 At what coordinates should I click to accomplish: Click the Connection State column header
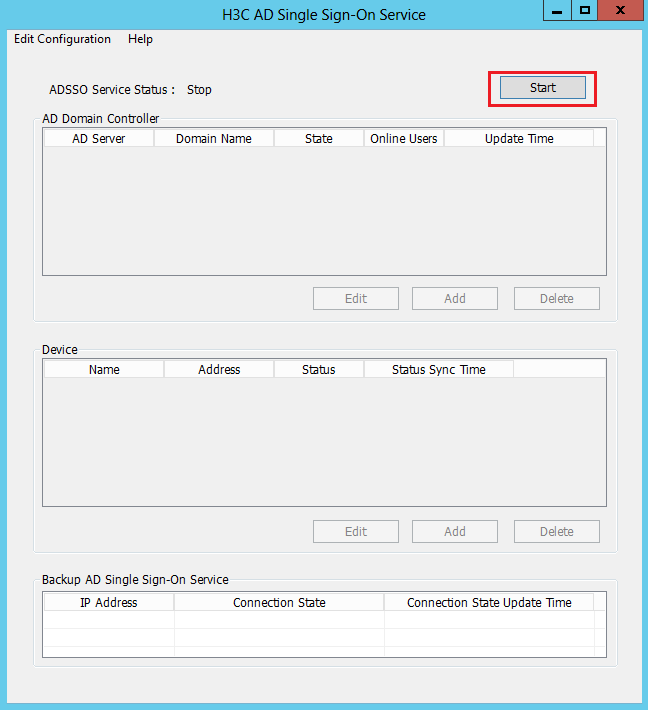[x=279, y=603]
